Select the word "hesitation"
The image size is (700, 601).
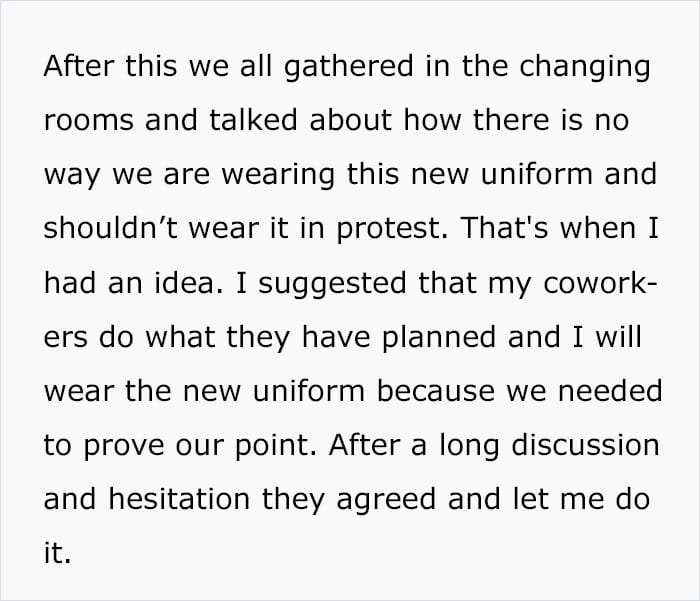coord(179,499)
